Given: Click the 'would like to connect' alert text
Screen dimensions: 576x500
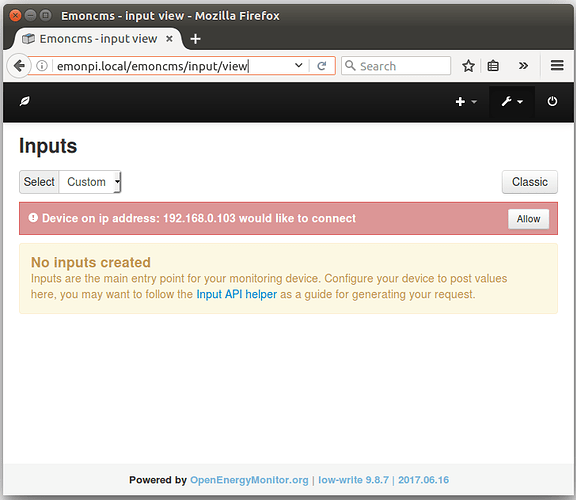Looking at the screenshot, I should [x=297, y=218].
